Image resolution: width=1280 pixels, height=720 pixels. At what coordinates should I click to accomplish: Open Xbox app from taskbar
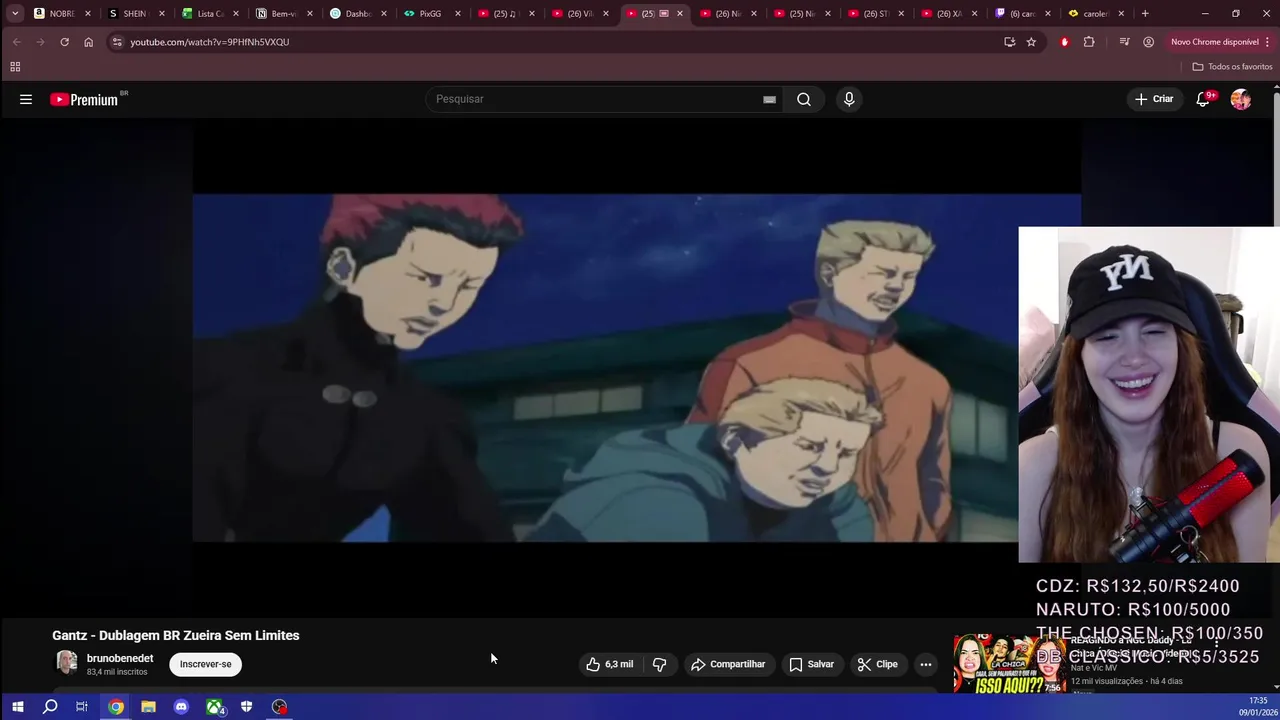pyautogui.click(x=214, y=707)
